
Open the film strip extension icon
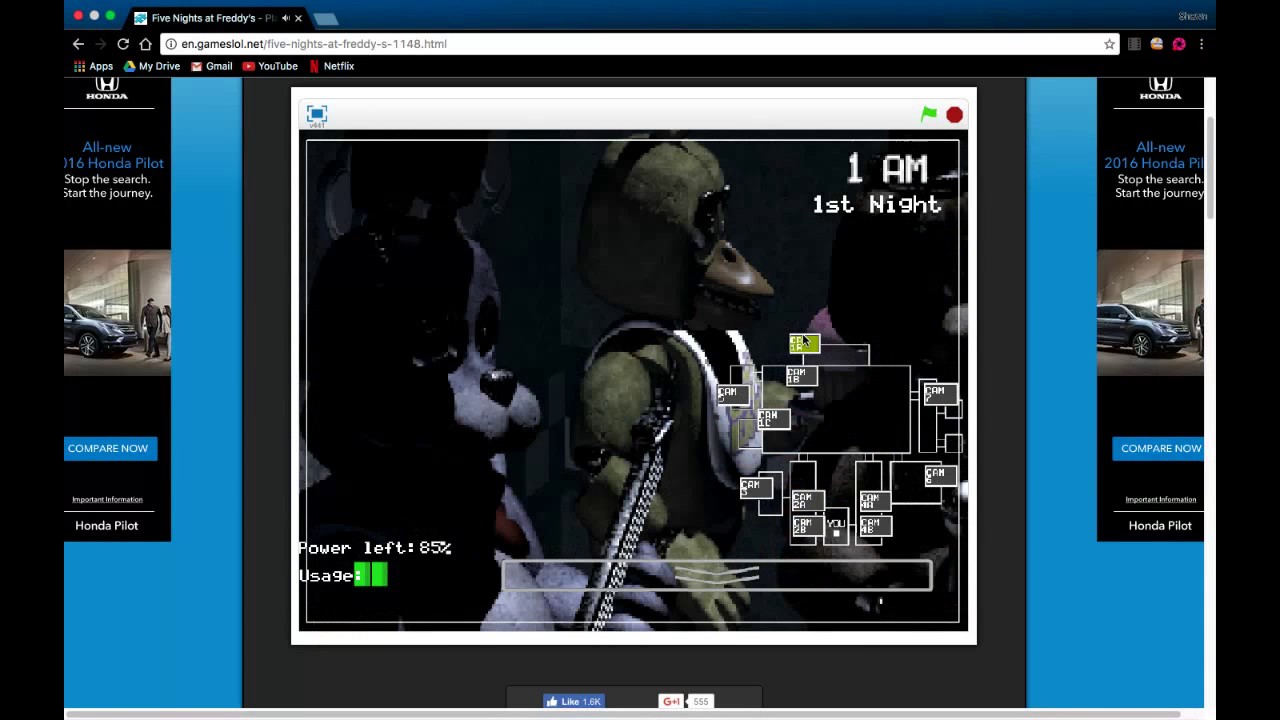coord(1134,44)
